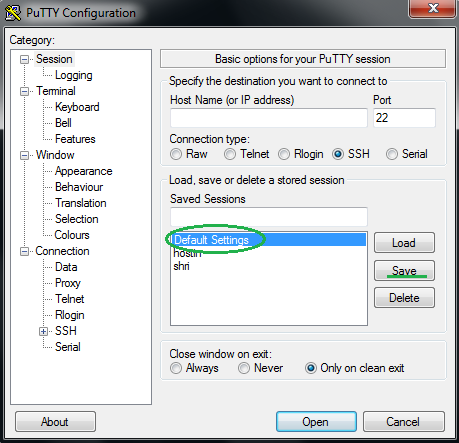Click the Port number field
The image size is (459, 443).
(x=404, y=118)
